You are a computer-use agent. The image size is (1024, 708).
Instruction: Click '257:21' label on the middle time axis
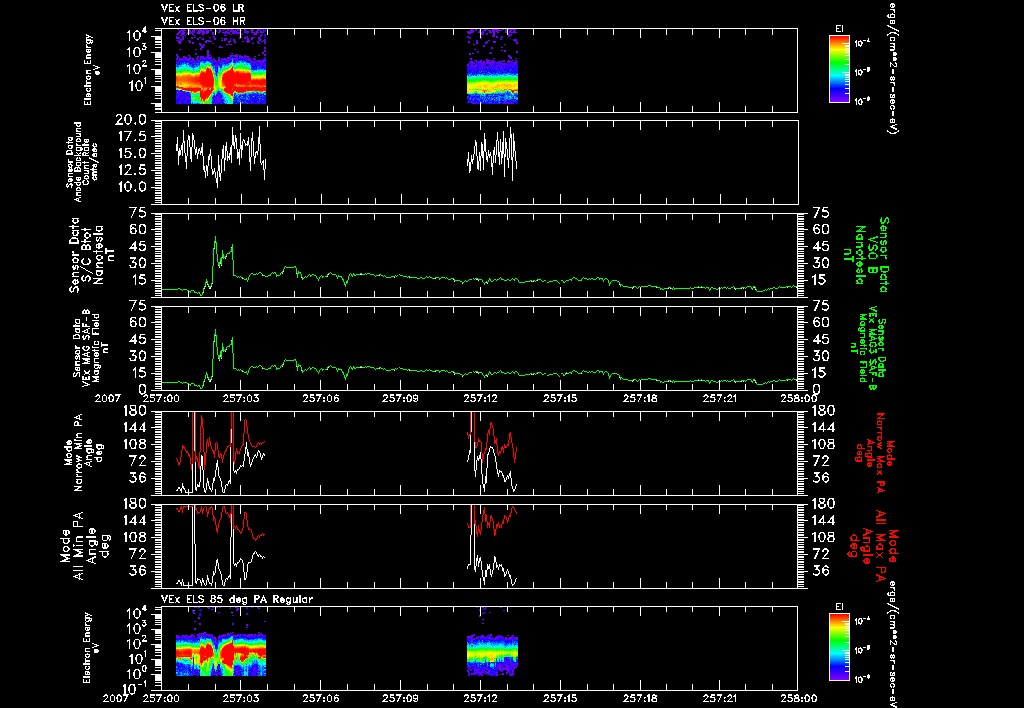click(x=719, y=398)
